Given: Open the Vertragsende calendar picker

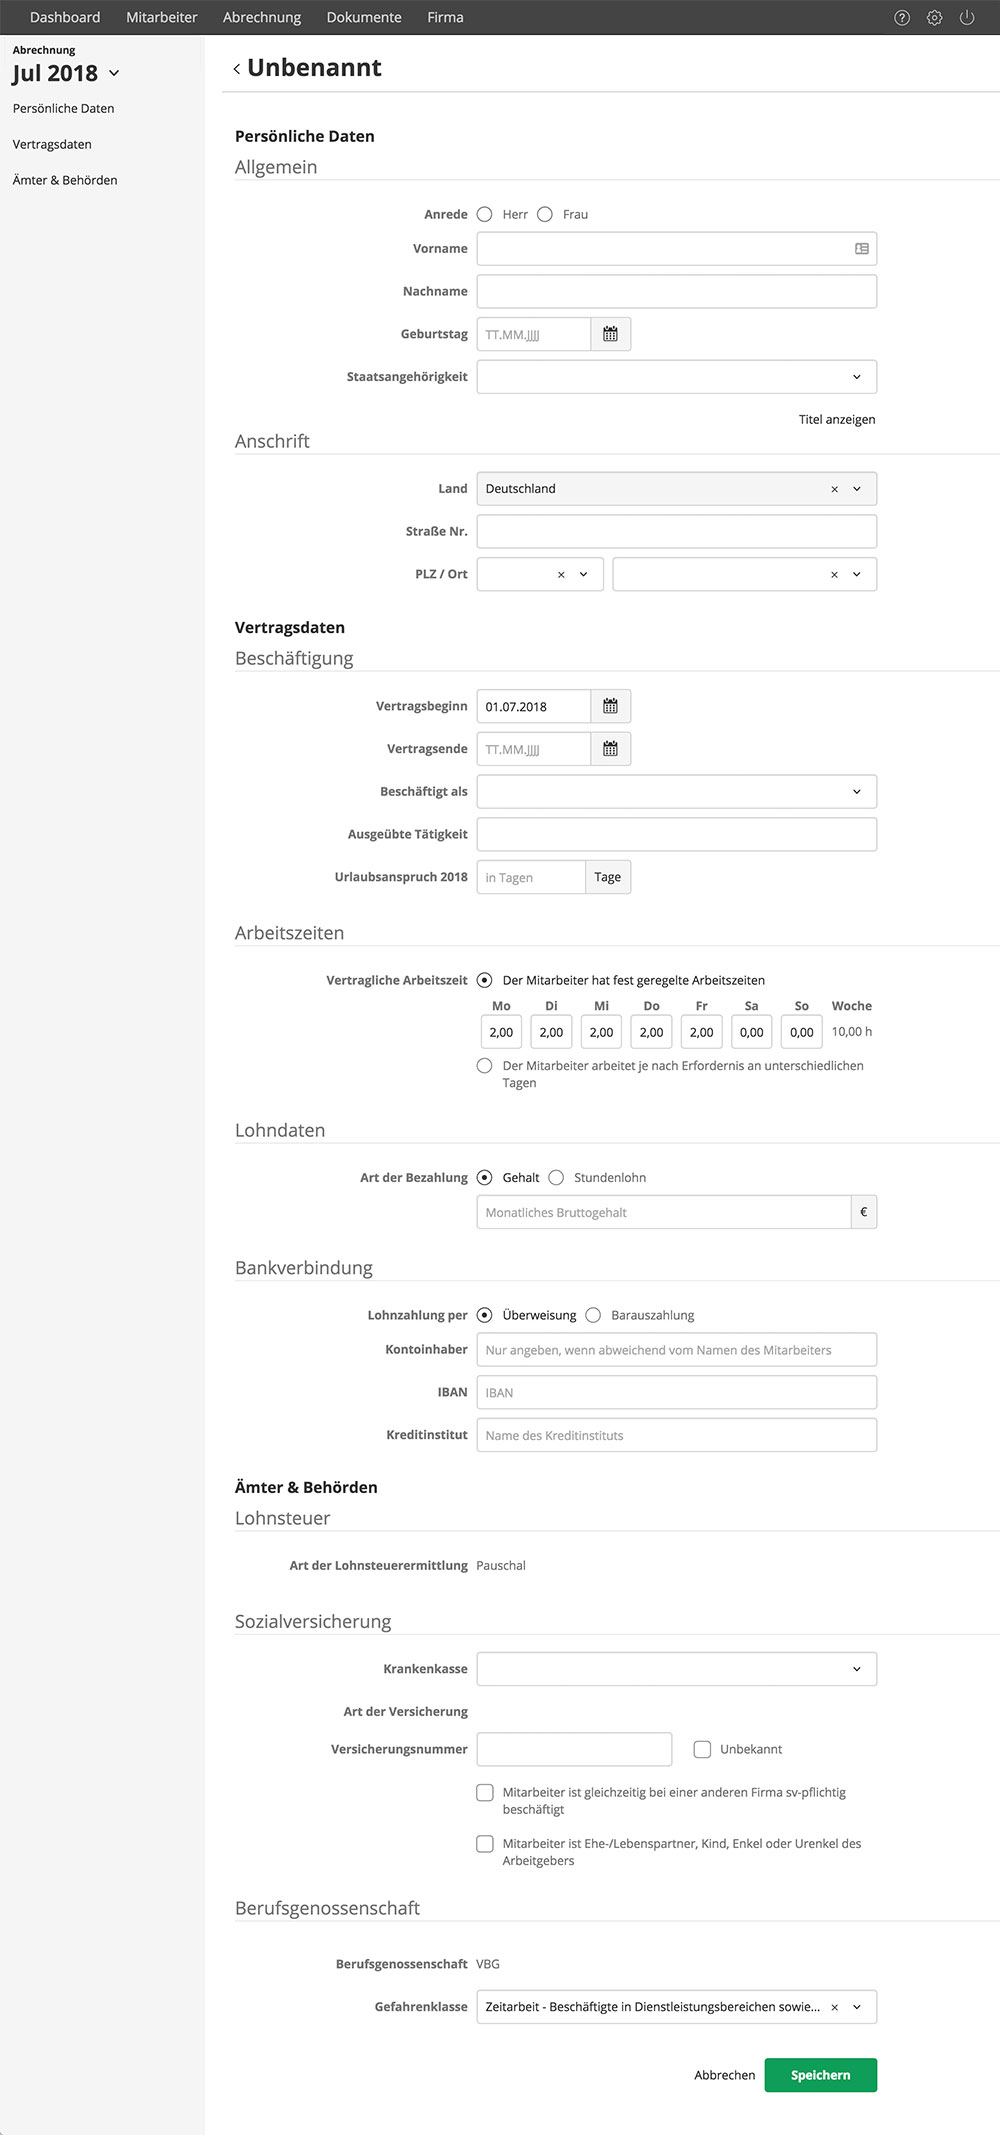Looking at the screenshot, I should pyautogui.click(x=610, y=749).
